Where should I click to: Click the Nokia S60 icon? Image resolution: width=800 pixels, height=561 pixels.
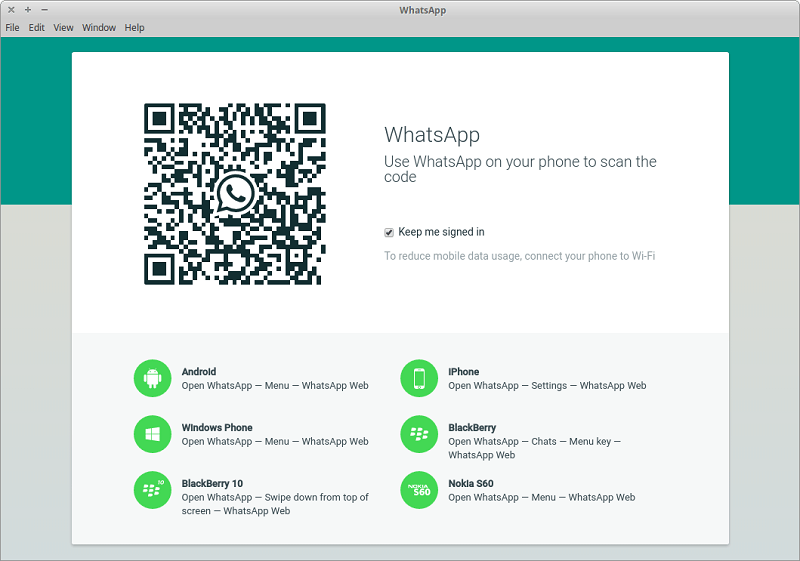point(419,490)
